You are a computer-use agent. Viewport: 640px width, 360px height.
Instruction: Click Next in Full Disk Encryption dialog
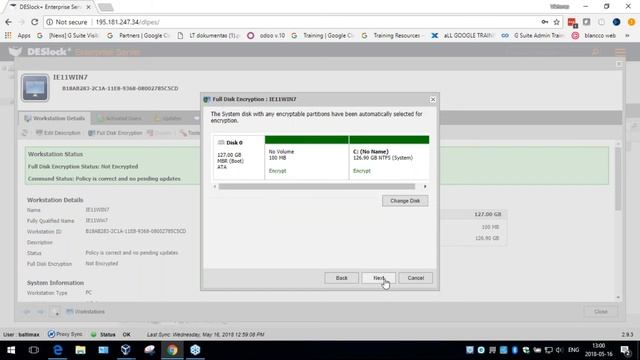coord(378,278)
